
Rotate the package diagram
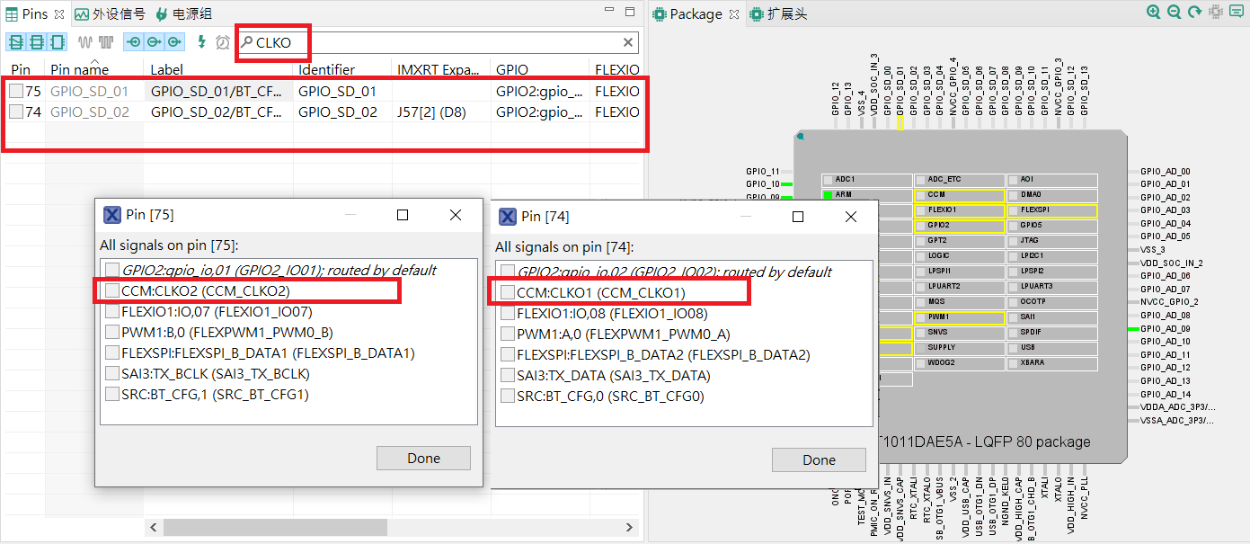point(1194,13)
